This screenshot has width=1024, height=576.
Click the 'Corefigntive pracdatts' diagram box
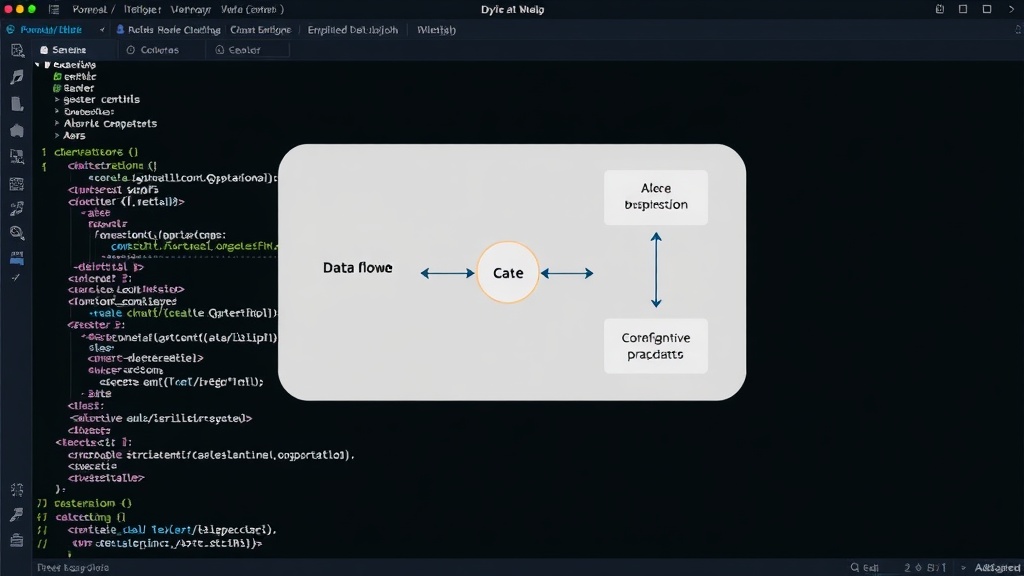(x=656, y=346)
